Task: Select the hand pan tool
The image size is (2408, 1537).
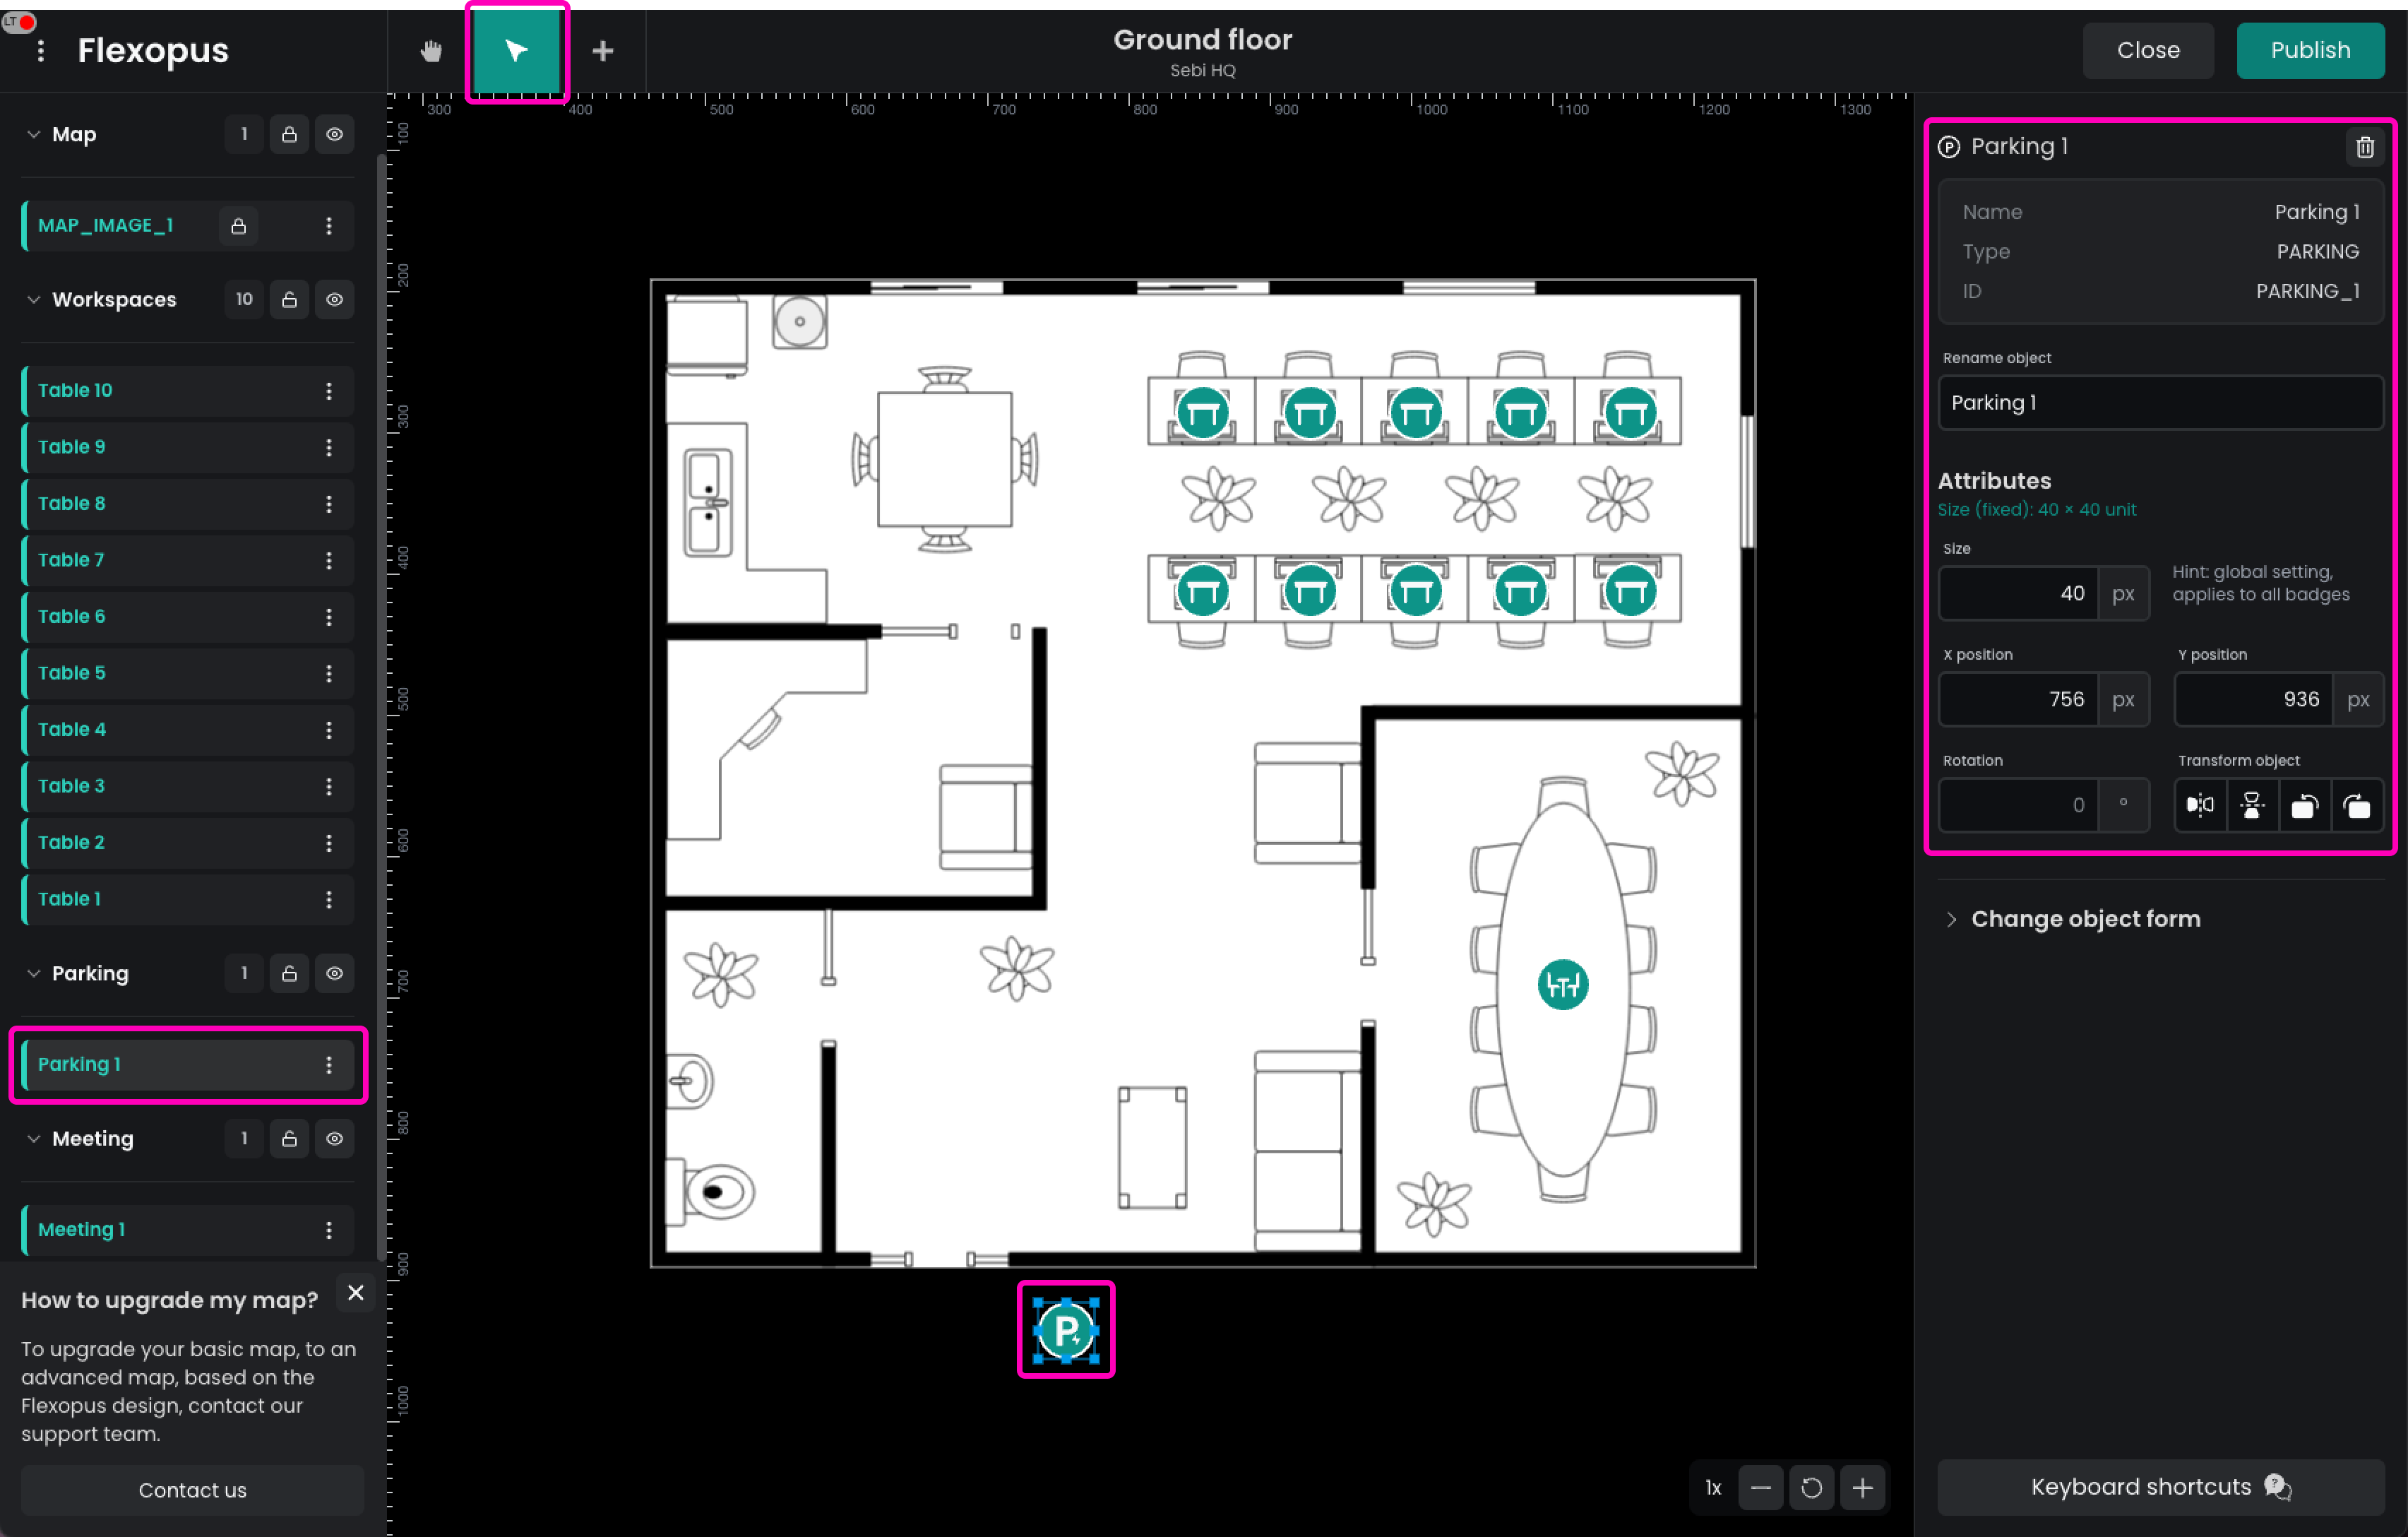Action: [431, 51]
